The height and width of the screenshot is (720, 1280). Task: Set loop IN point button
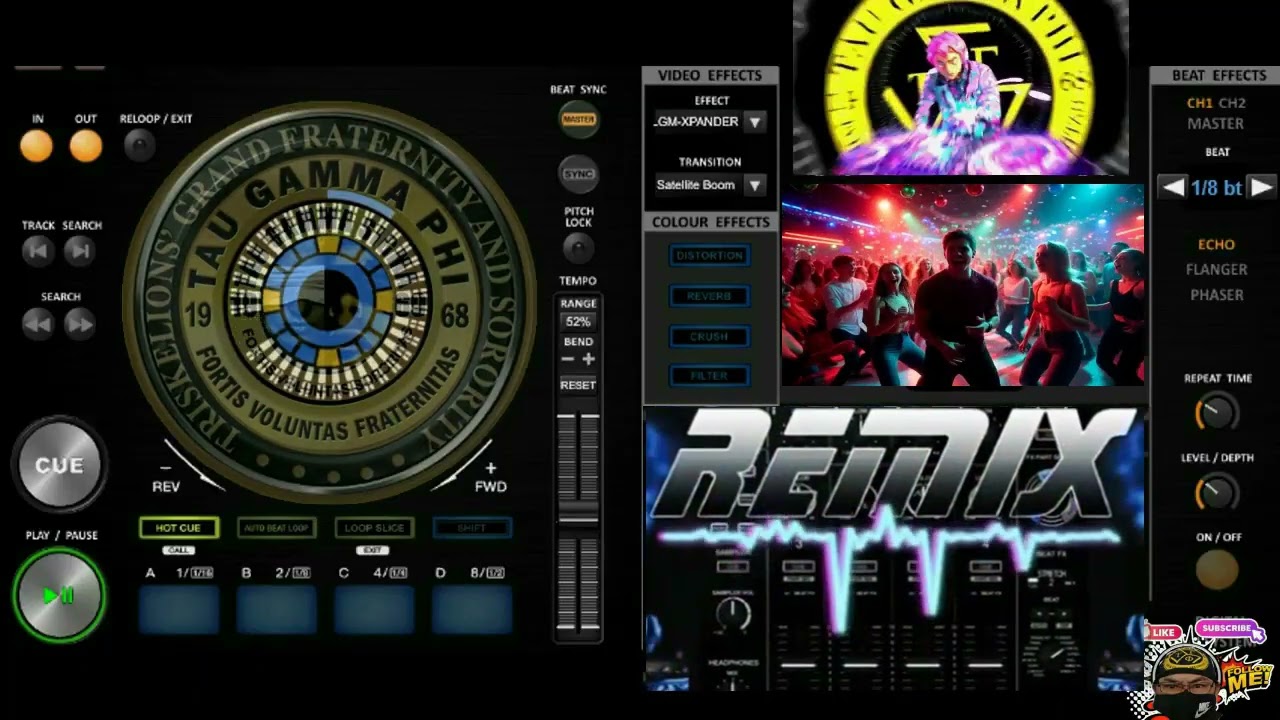pos(37,146)
